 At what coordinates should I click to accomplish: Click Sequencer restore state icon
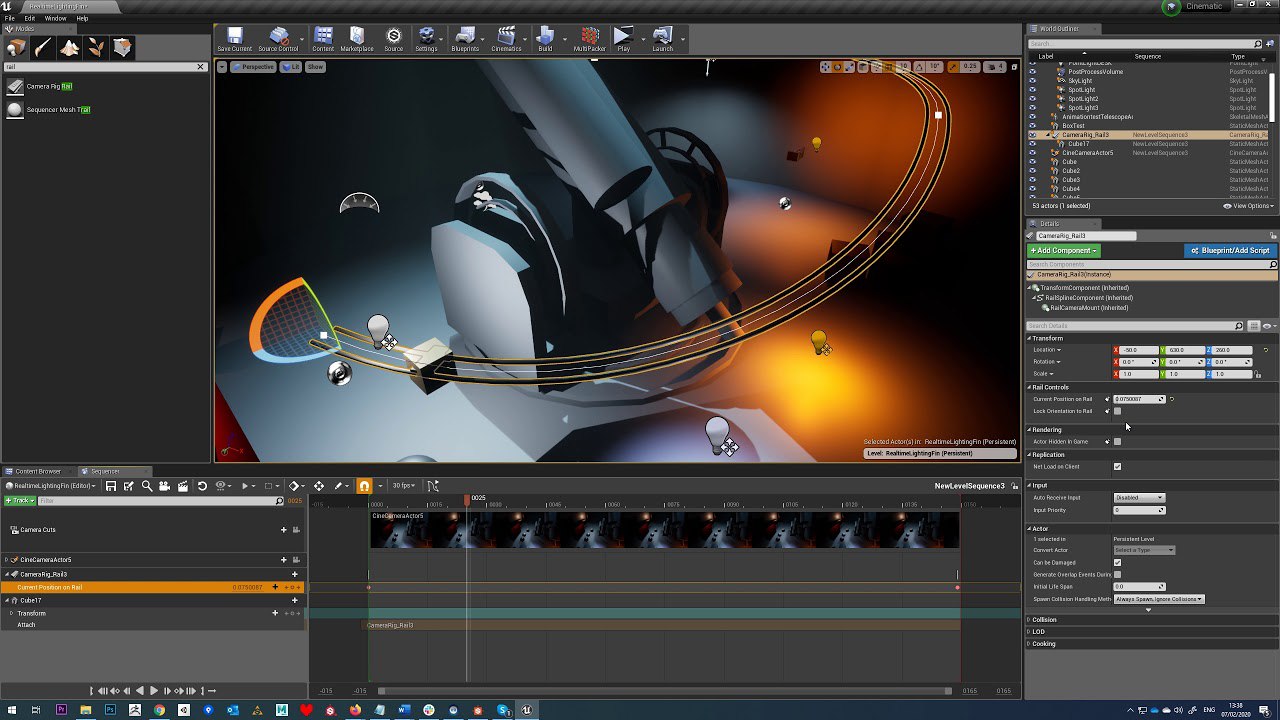[202, 486]
